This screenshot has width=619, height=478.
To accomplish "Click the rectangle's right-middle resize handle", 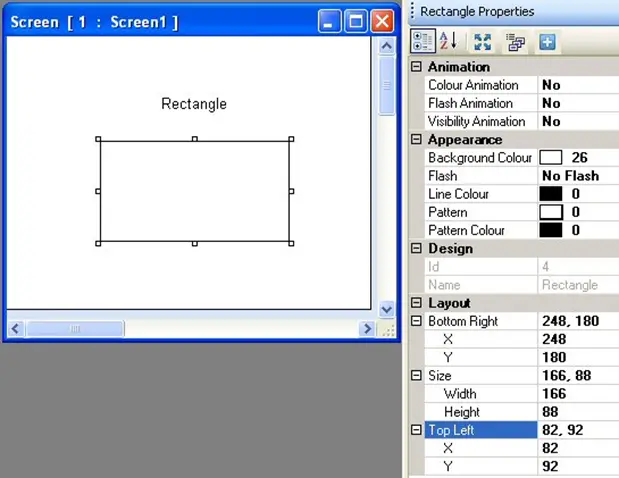I will [x=291, y=191].
